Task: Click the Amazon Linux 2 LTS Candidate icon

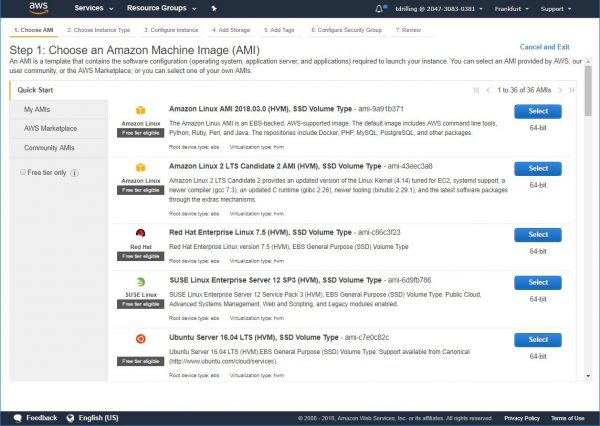Action: [x=140, y=168]
